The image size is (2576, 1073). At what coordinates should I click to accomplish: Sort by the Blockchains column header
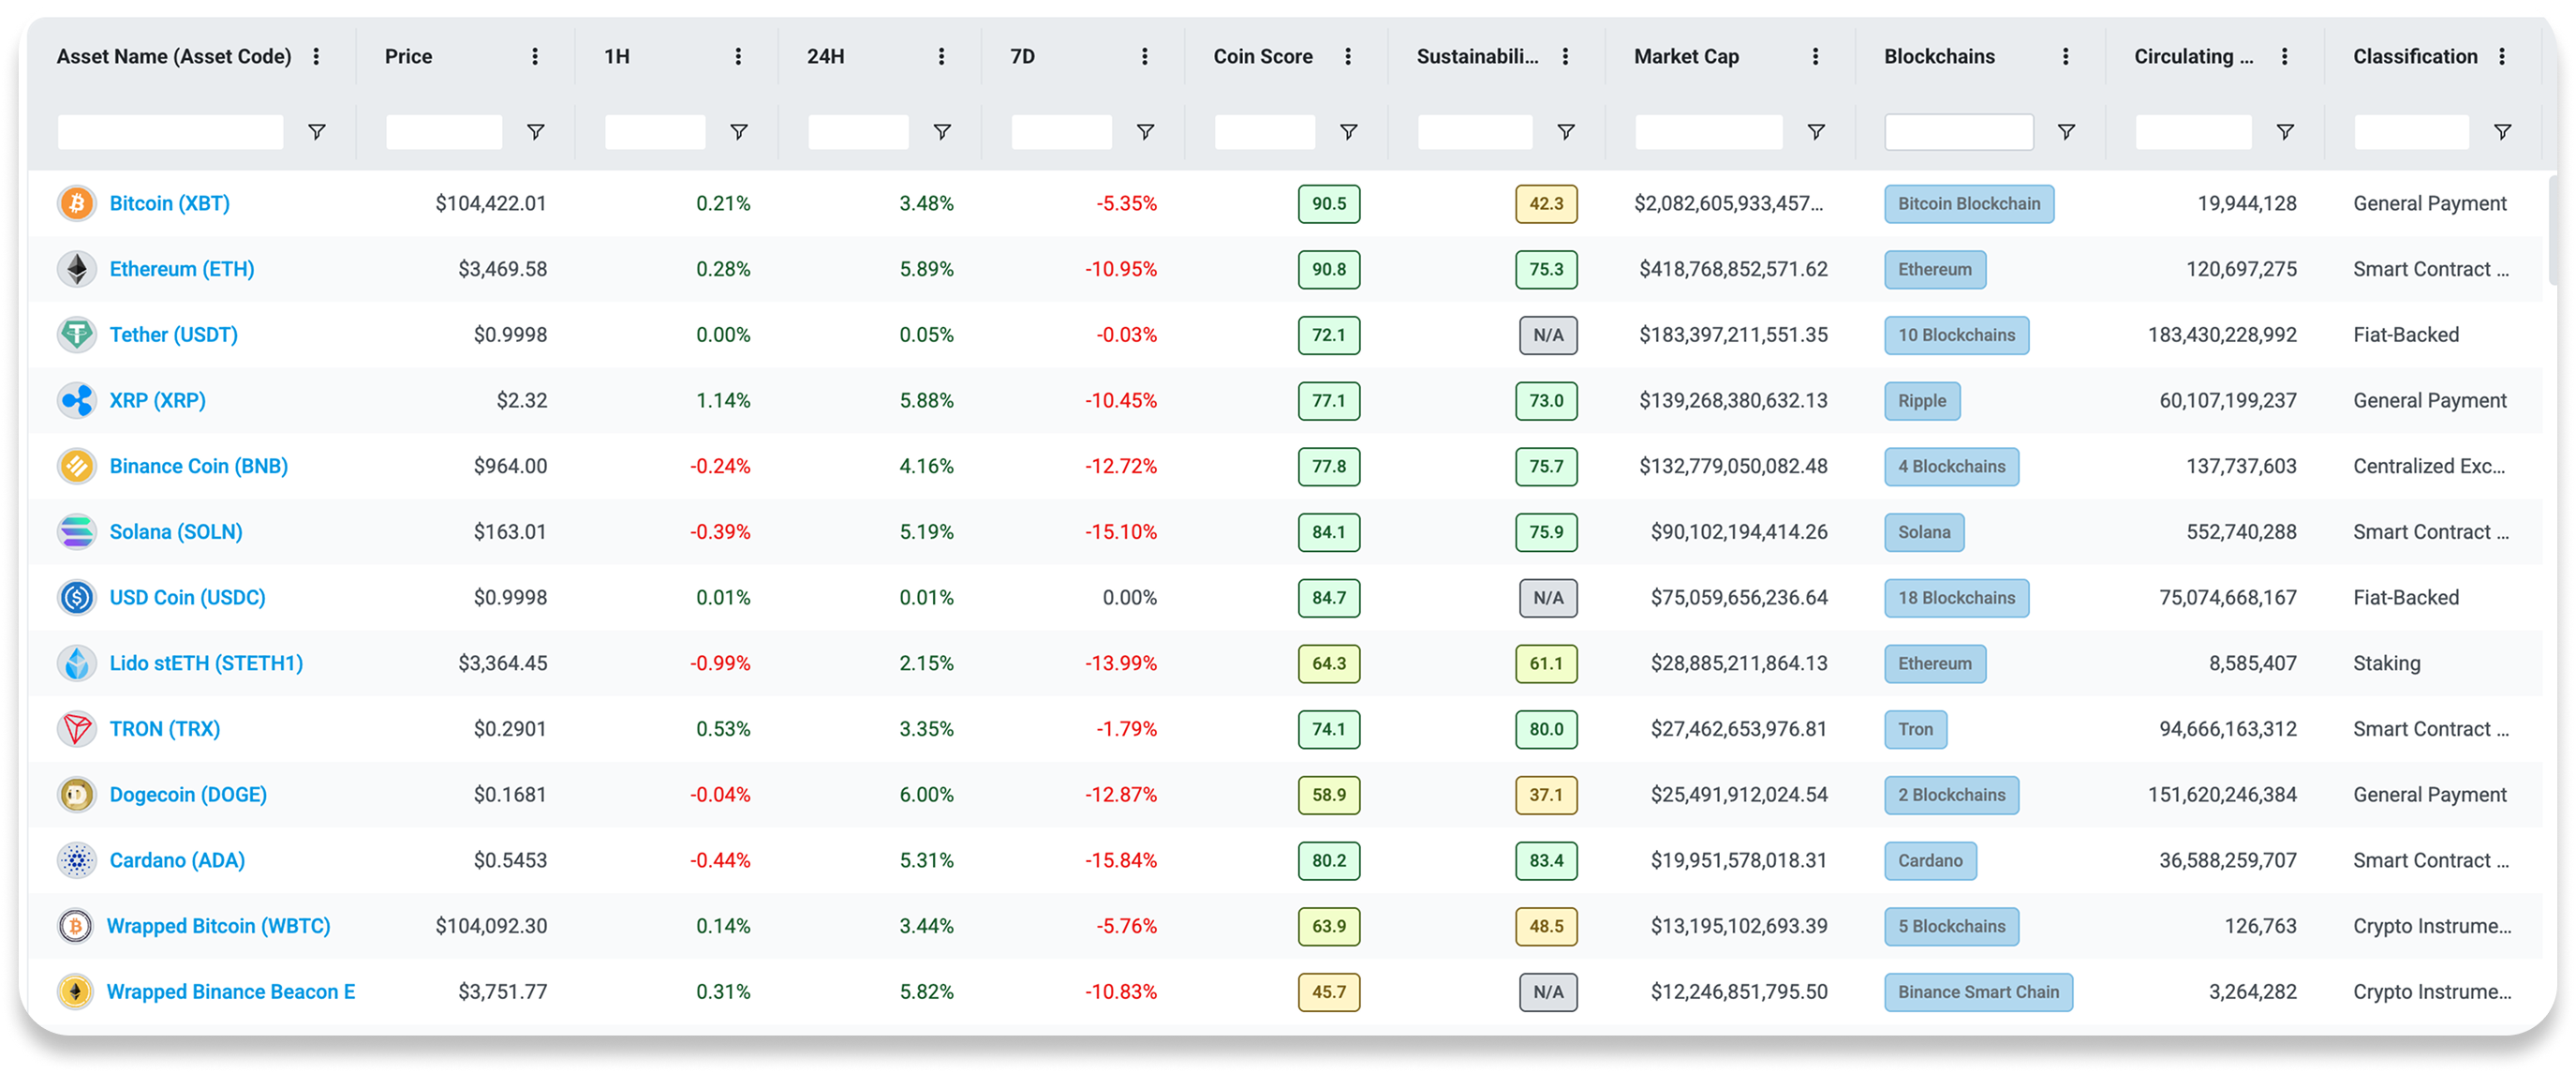(1940, 57)
